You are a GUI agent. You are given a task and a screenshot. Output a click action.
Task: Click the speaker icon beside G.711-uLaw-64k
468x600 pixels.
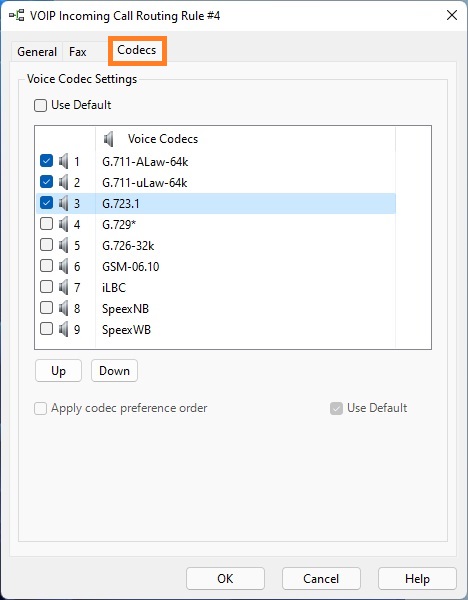pos(64,182)
